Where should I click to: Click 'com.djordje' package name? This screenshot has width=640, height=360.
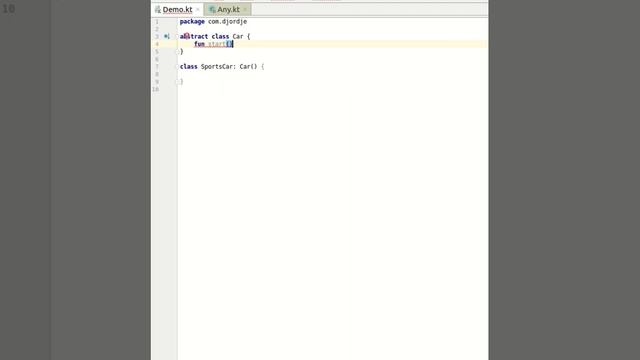coord(227,22)
